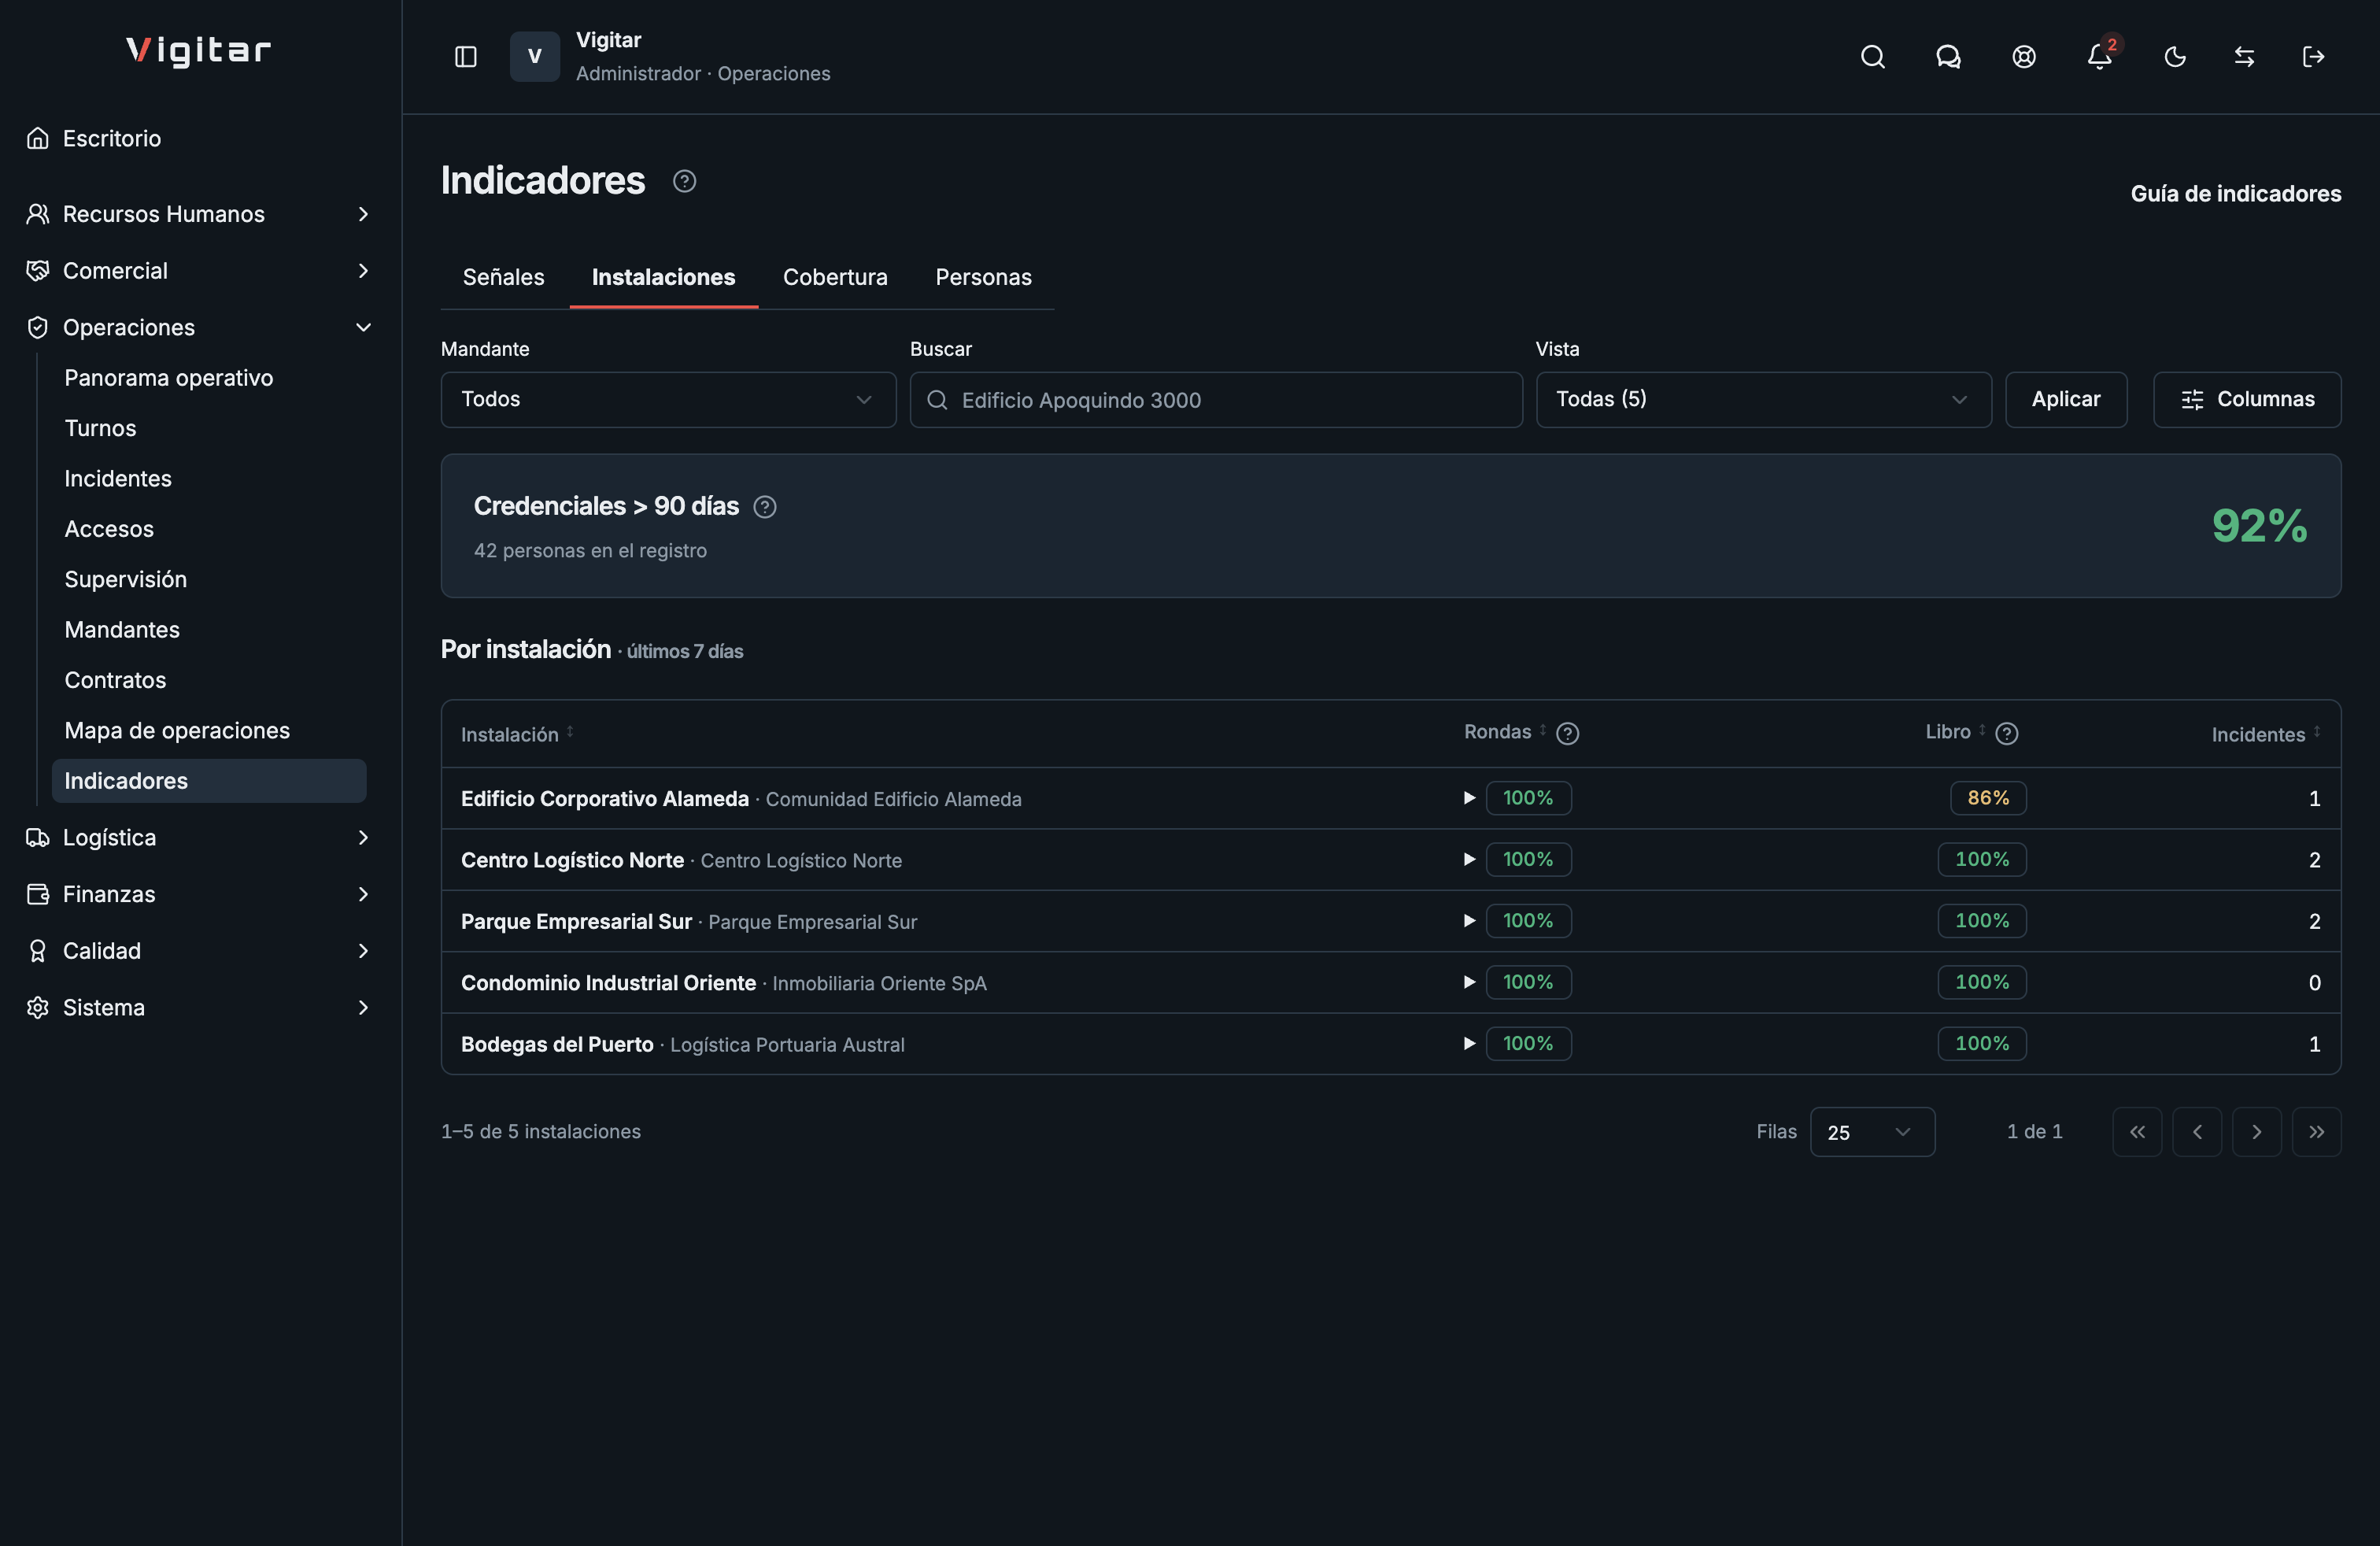Open search via magnifier icon in header
The height and width of the screenshot is (1546, 2380).
point(1872,57)
